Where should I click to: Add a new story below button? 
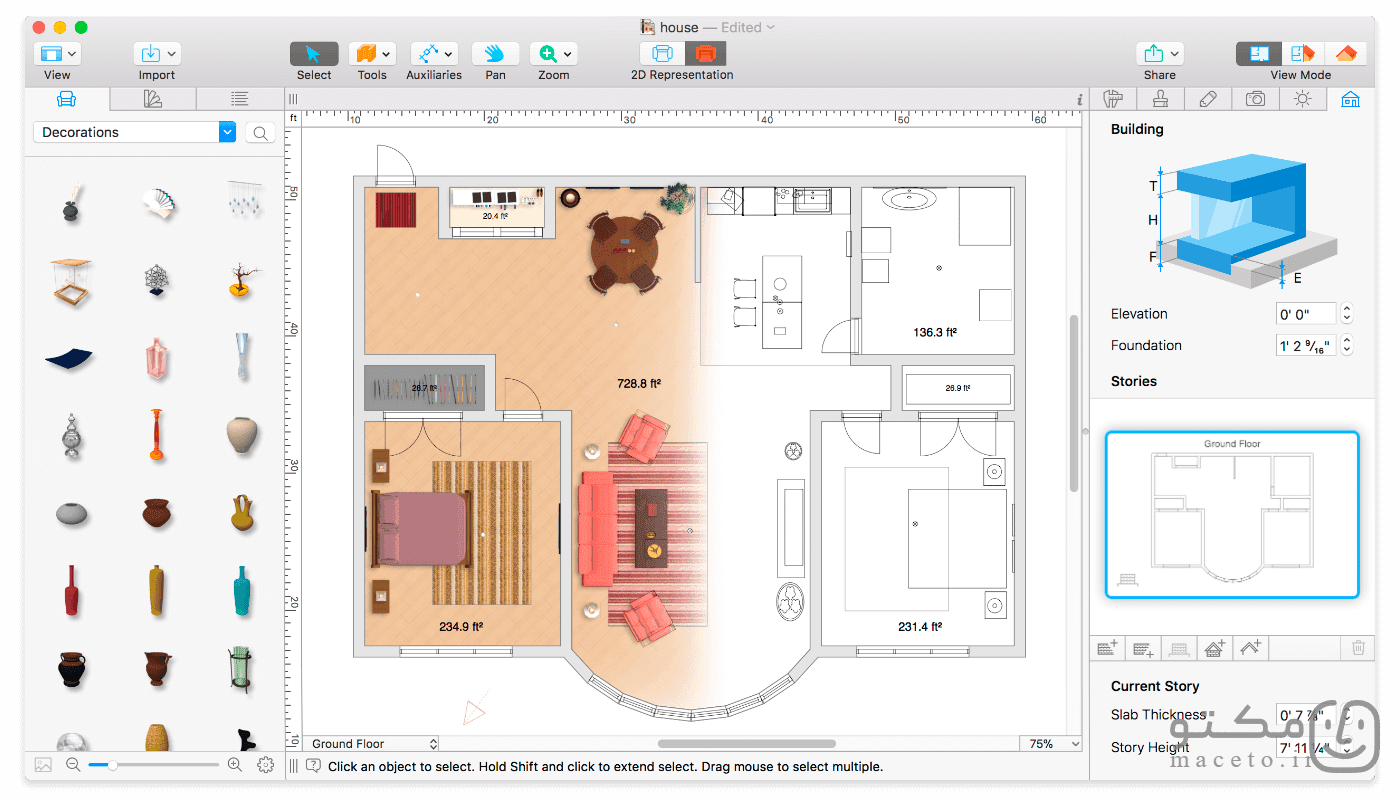[1144, 648]
